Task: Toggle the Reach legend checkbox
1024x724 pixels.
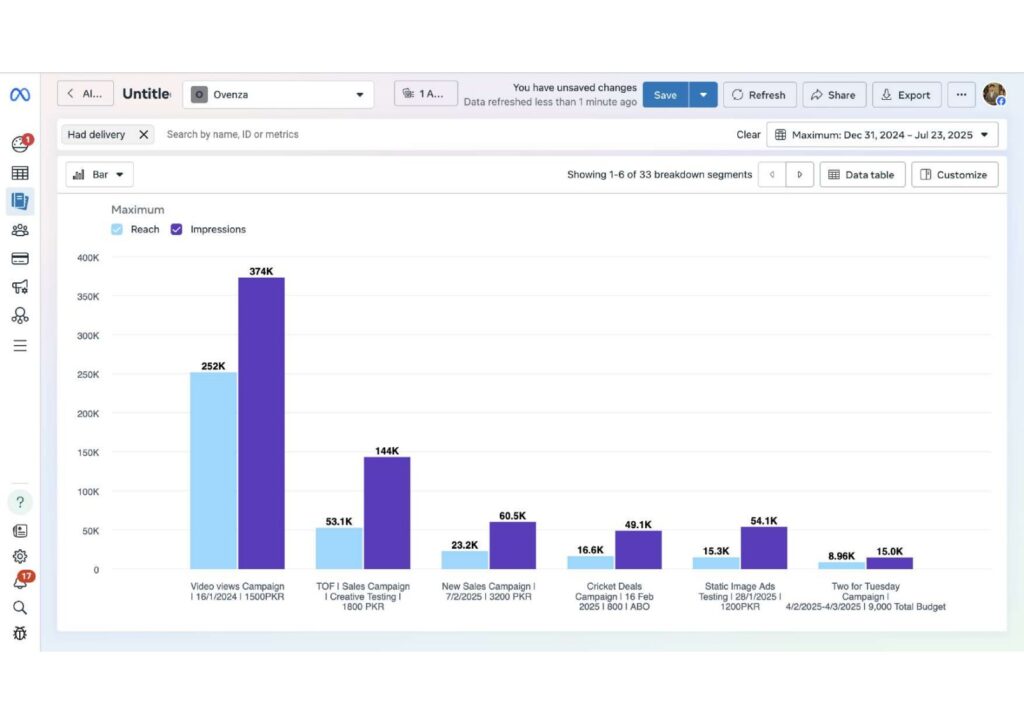Action: [117, 229]
